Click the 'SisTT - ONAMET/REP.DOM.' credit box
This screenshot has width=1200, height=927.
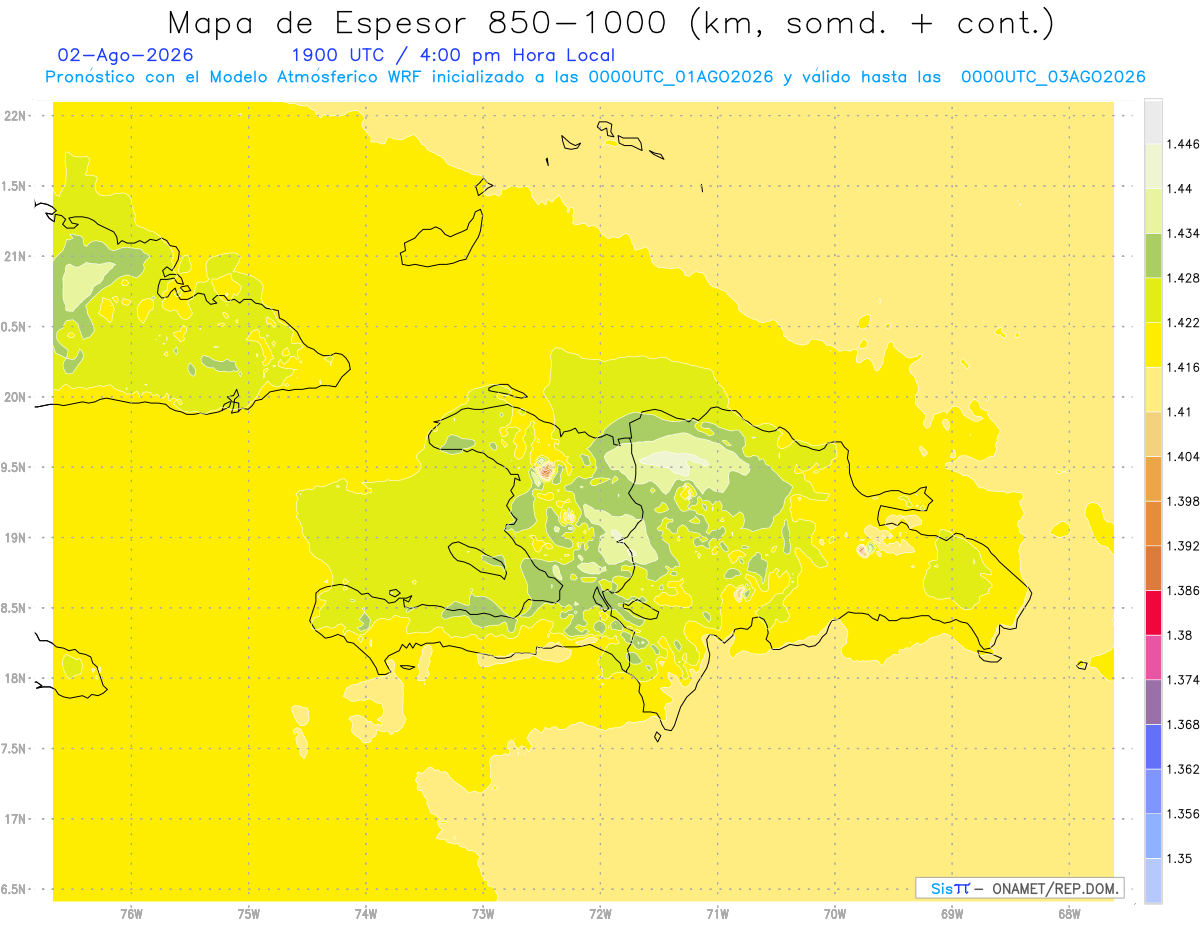(x=1020, y=888)
